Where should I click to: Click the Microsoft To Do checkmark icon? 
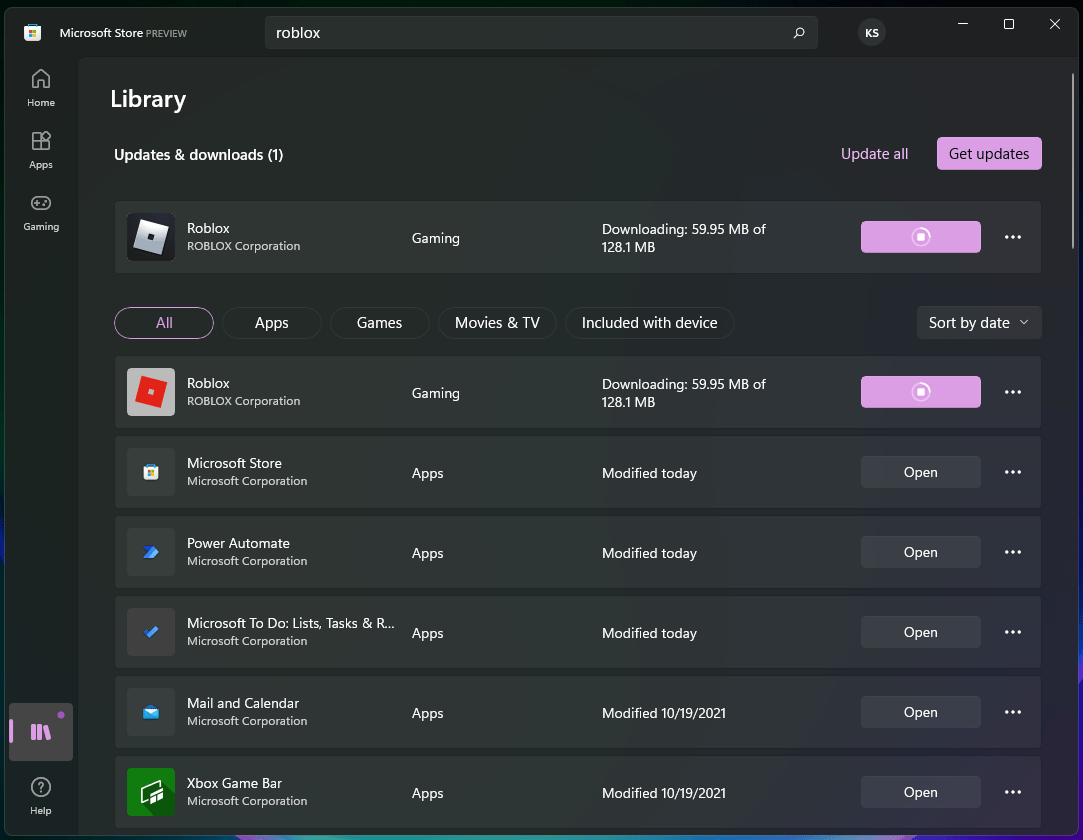point(151,632)
